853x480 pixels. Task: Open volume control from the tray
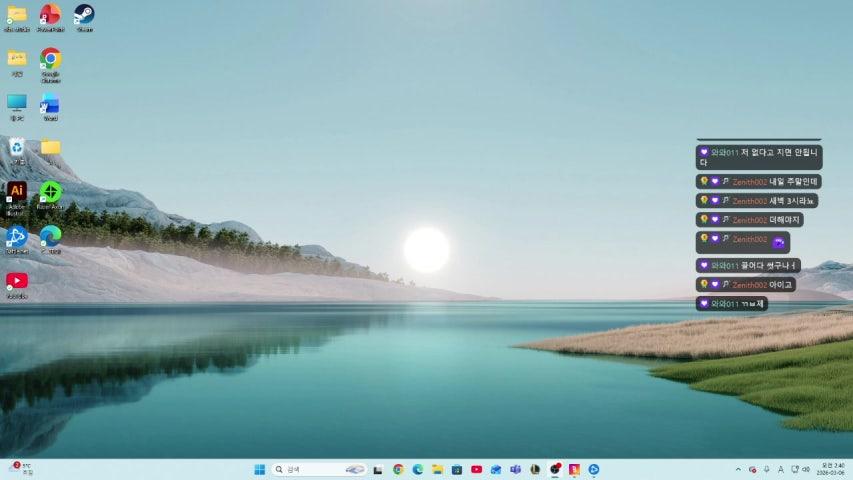(805, 469)
